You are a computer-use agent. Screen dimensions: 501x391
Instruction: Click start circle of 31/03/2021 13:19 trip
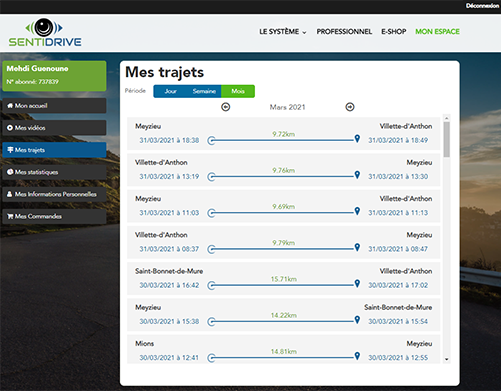211,177
